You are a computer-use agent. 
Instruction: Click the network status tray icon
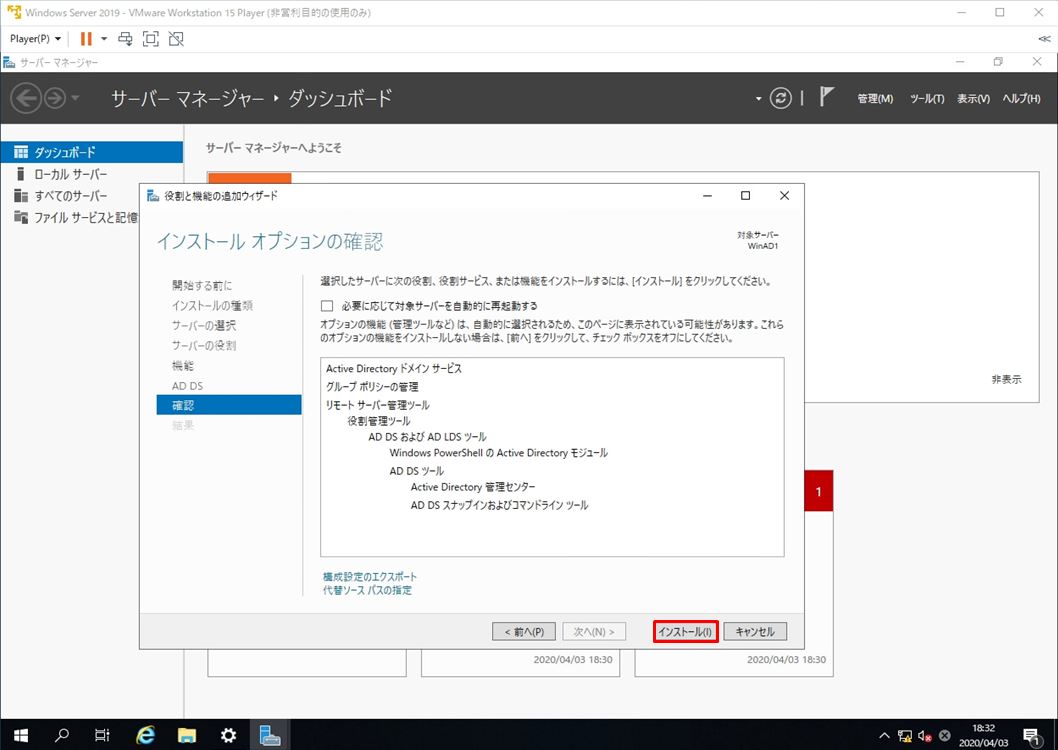(905, 736)
